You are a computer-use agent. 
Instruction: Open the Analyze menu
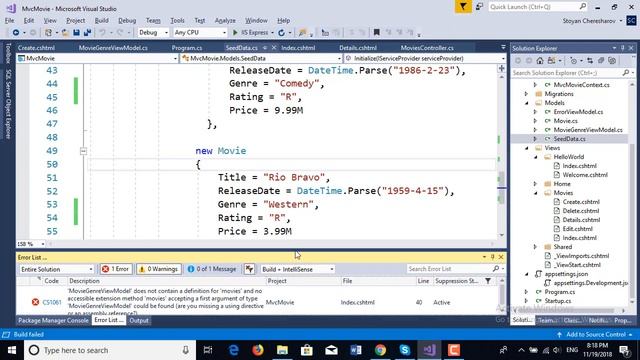(x=225, y=20)
